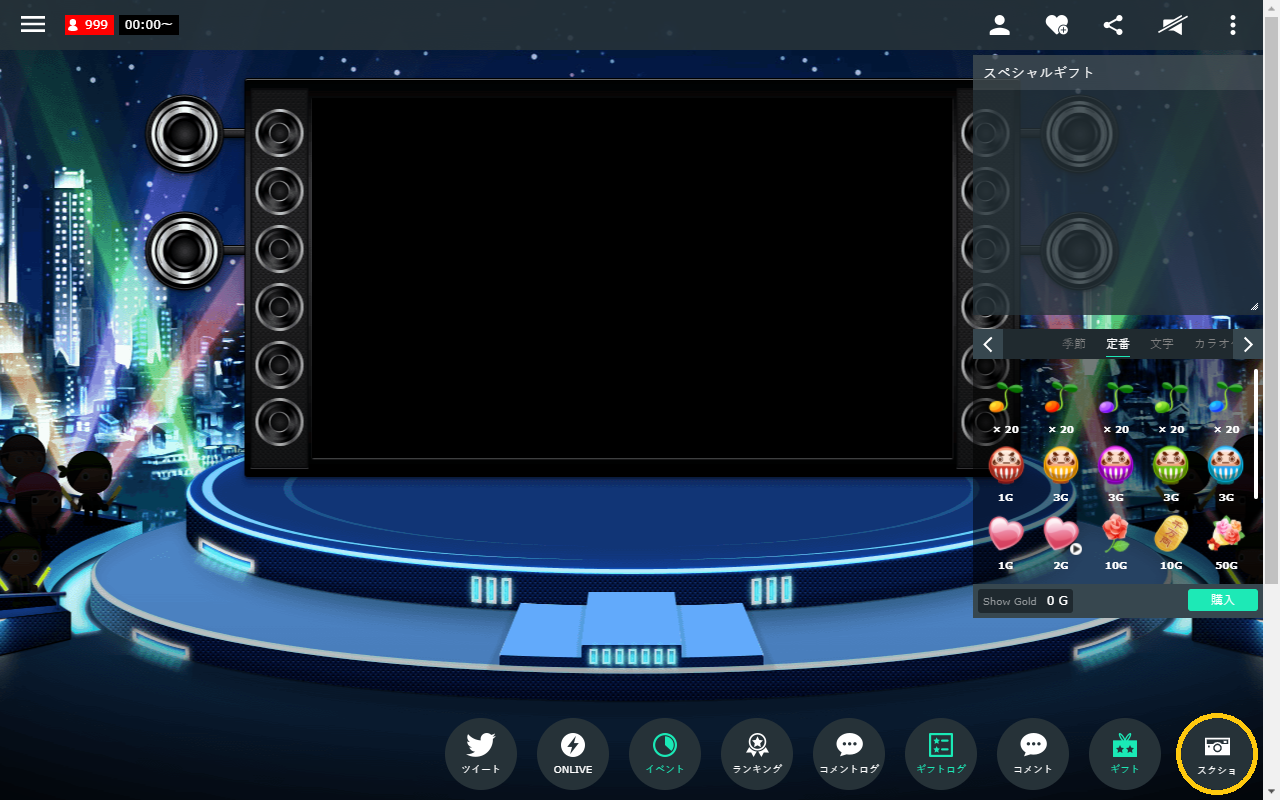Click the gift list scrollbar

pos(1256,435)
